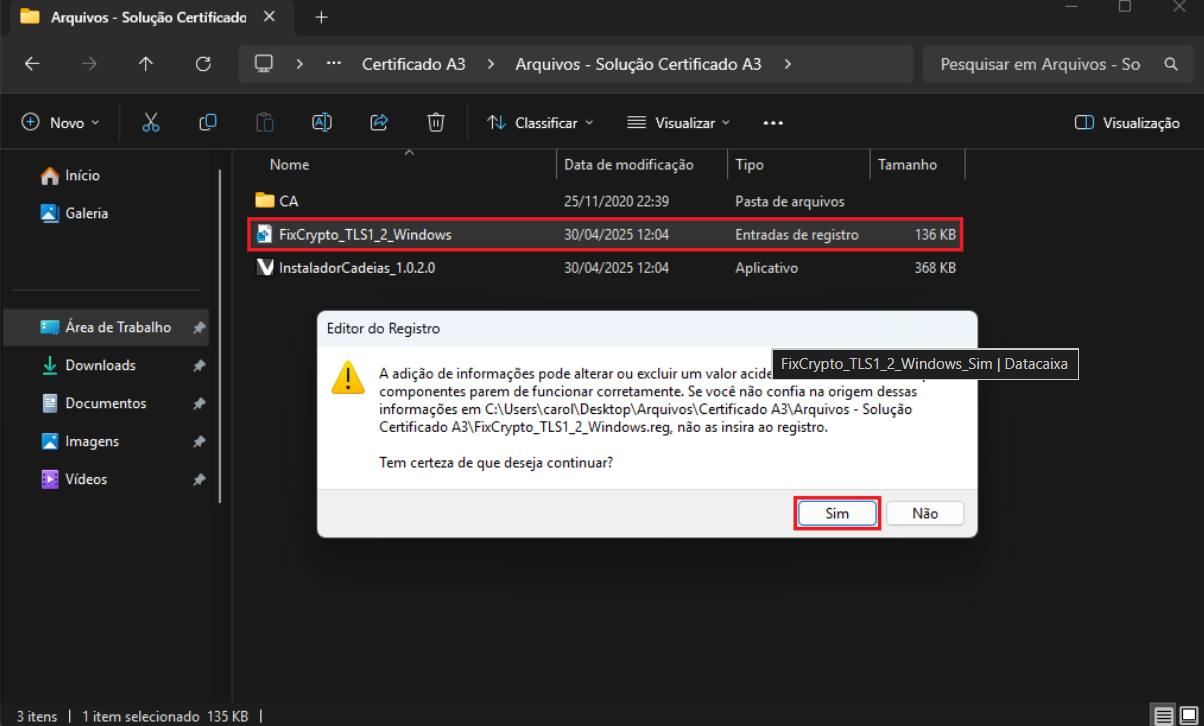Go up one folder with Up arrow

point(146,64)
